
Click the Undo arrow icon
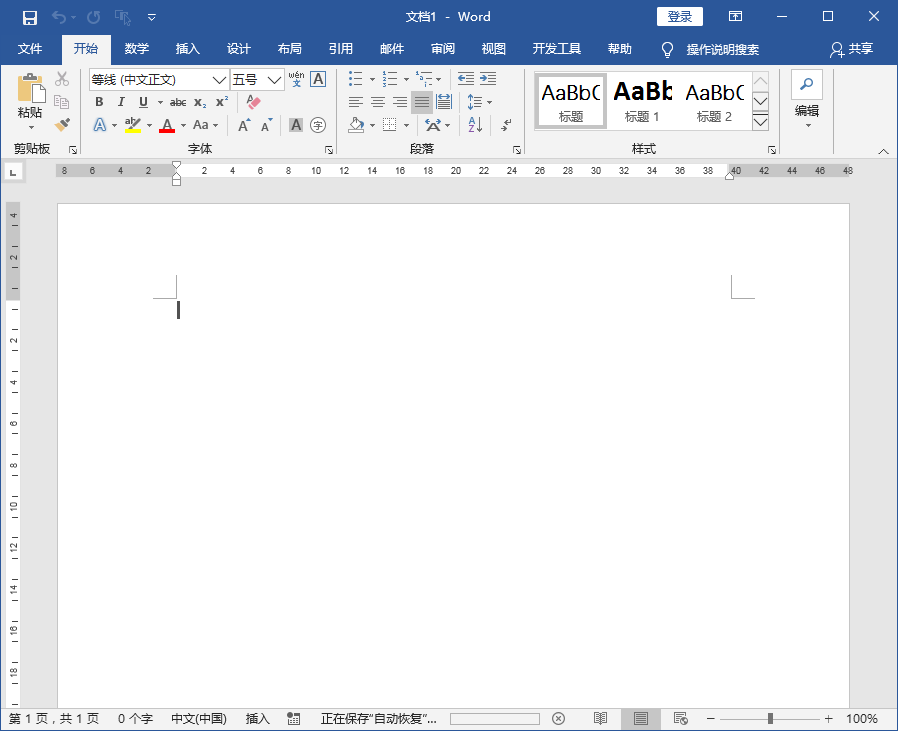(59, 17)
